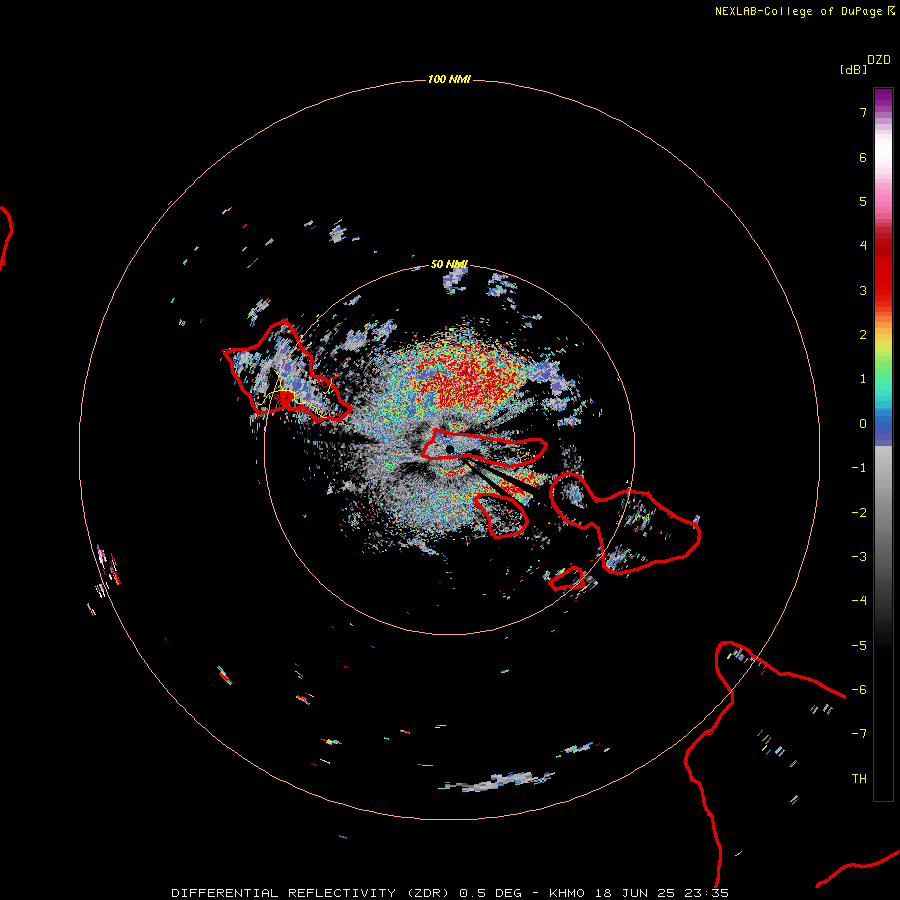
Task: Click the legend value -1
Action: [x=859, y=468]
